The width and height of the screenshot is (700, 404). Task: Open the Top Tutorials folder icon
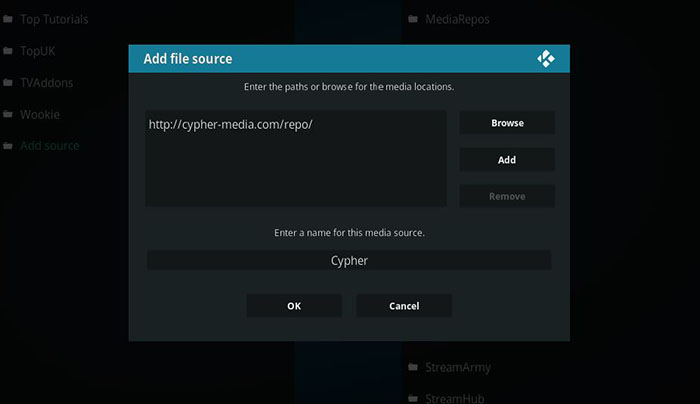click(8, 19)
